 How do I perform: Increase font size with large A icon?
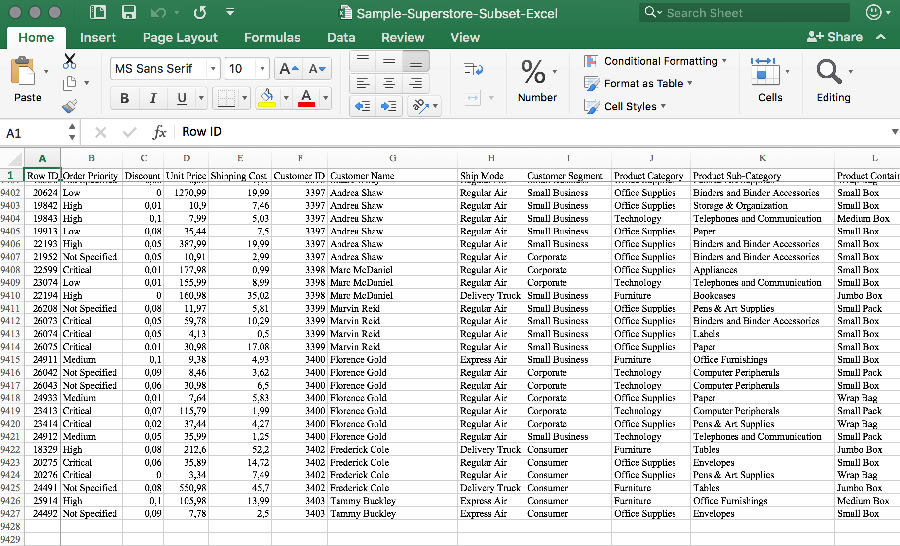pyautogui.click(x=289, y=69)
